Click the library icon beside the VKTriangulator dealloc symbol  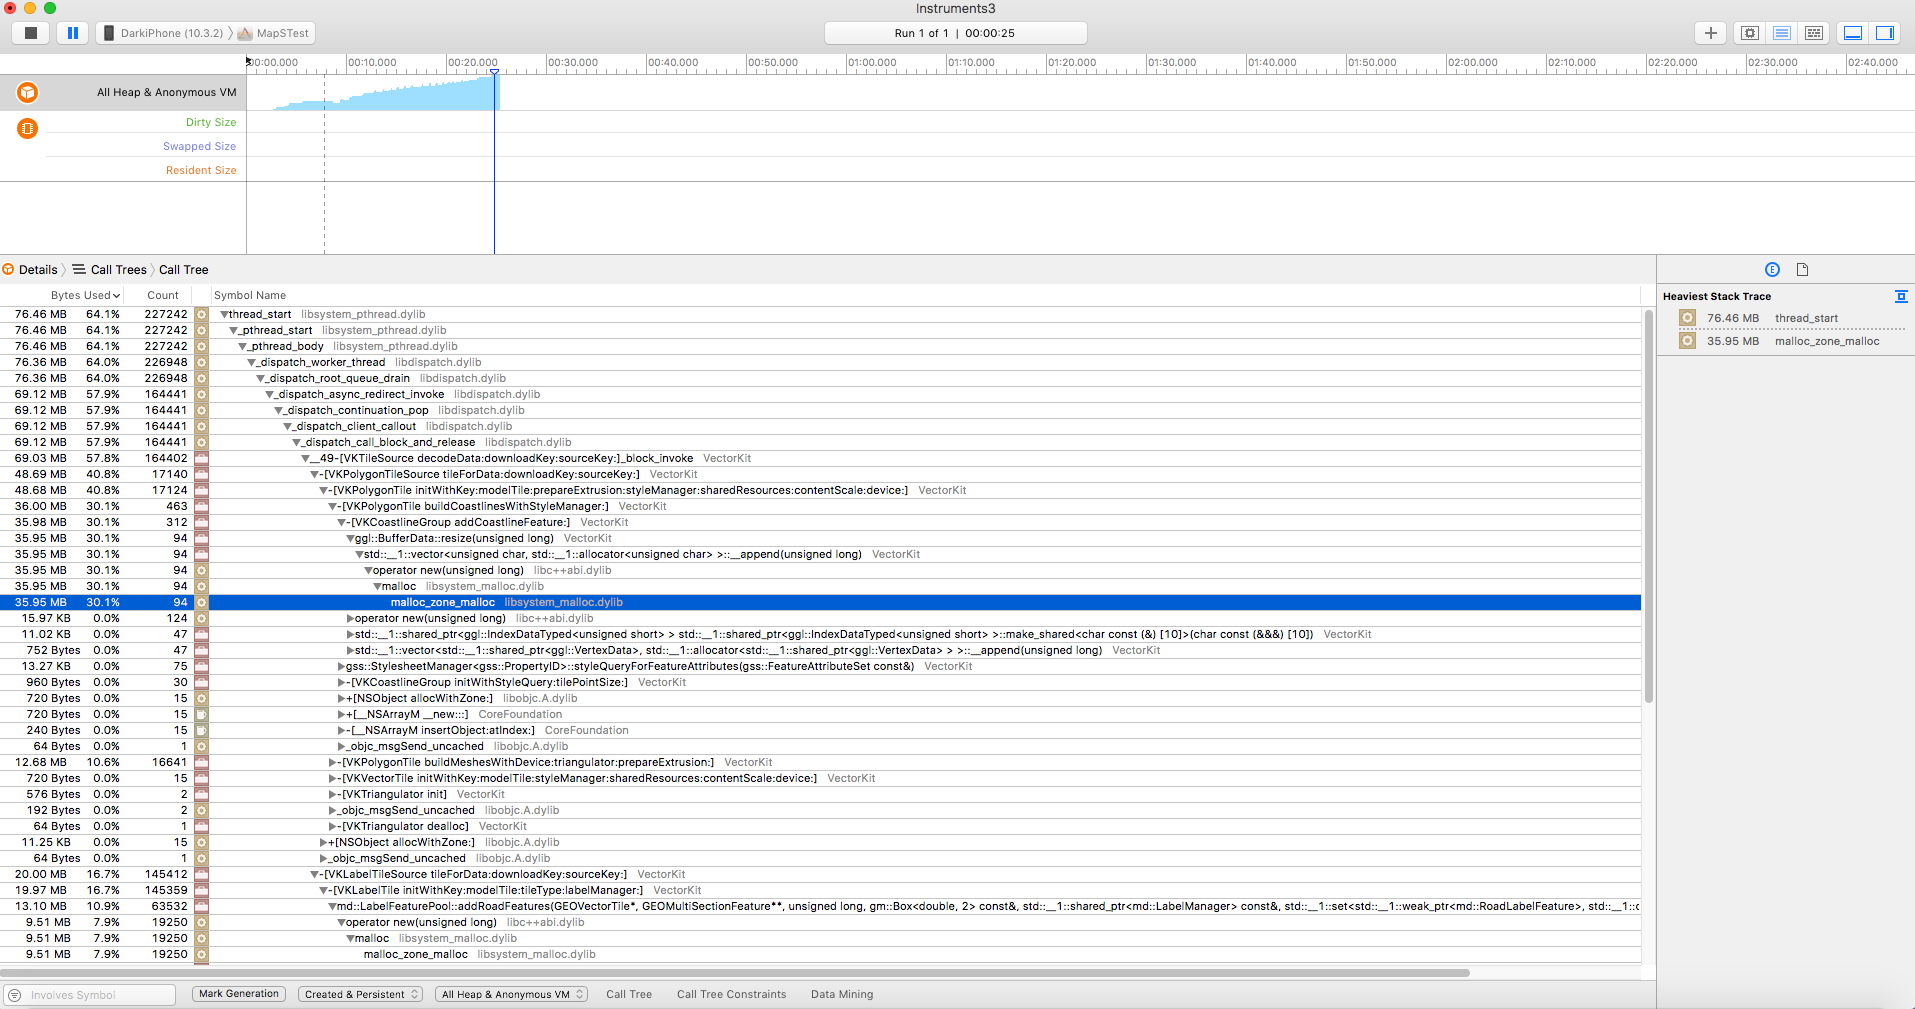click(201, 826)
